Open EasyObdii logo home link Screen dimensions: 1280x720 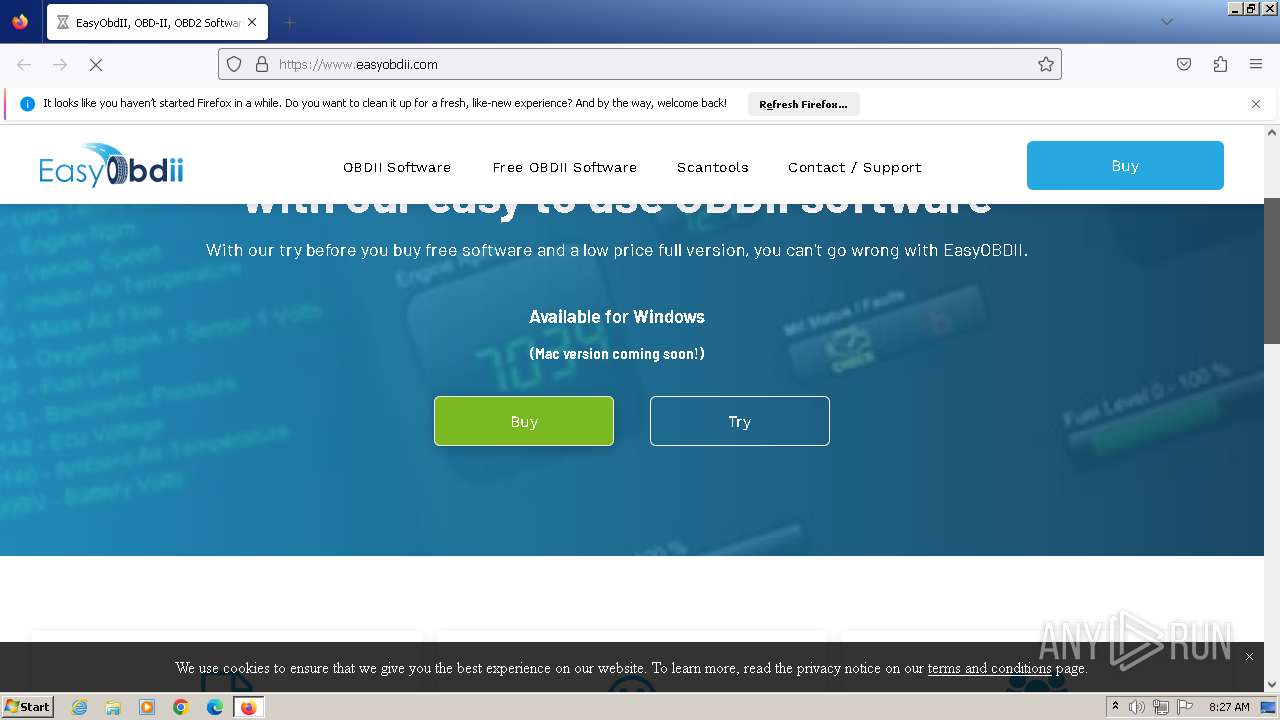click(x=111, y=166)
